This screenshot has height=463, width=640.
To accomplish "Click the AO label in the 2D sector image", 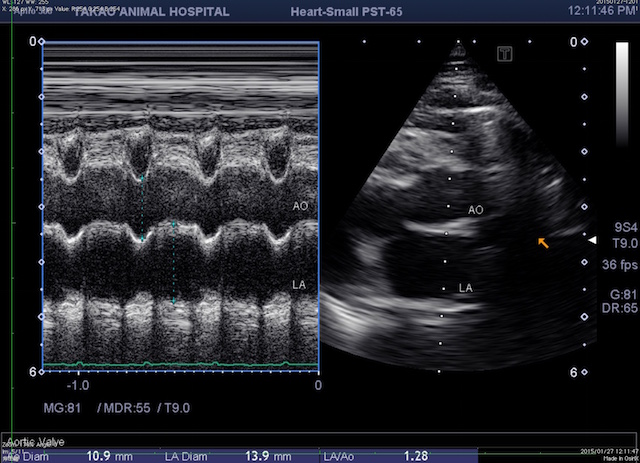I will click(476, 210).
